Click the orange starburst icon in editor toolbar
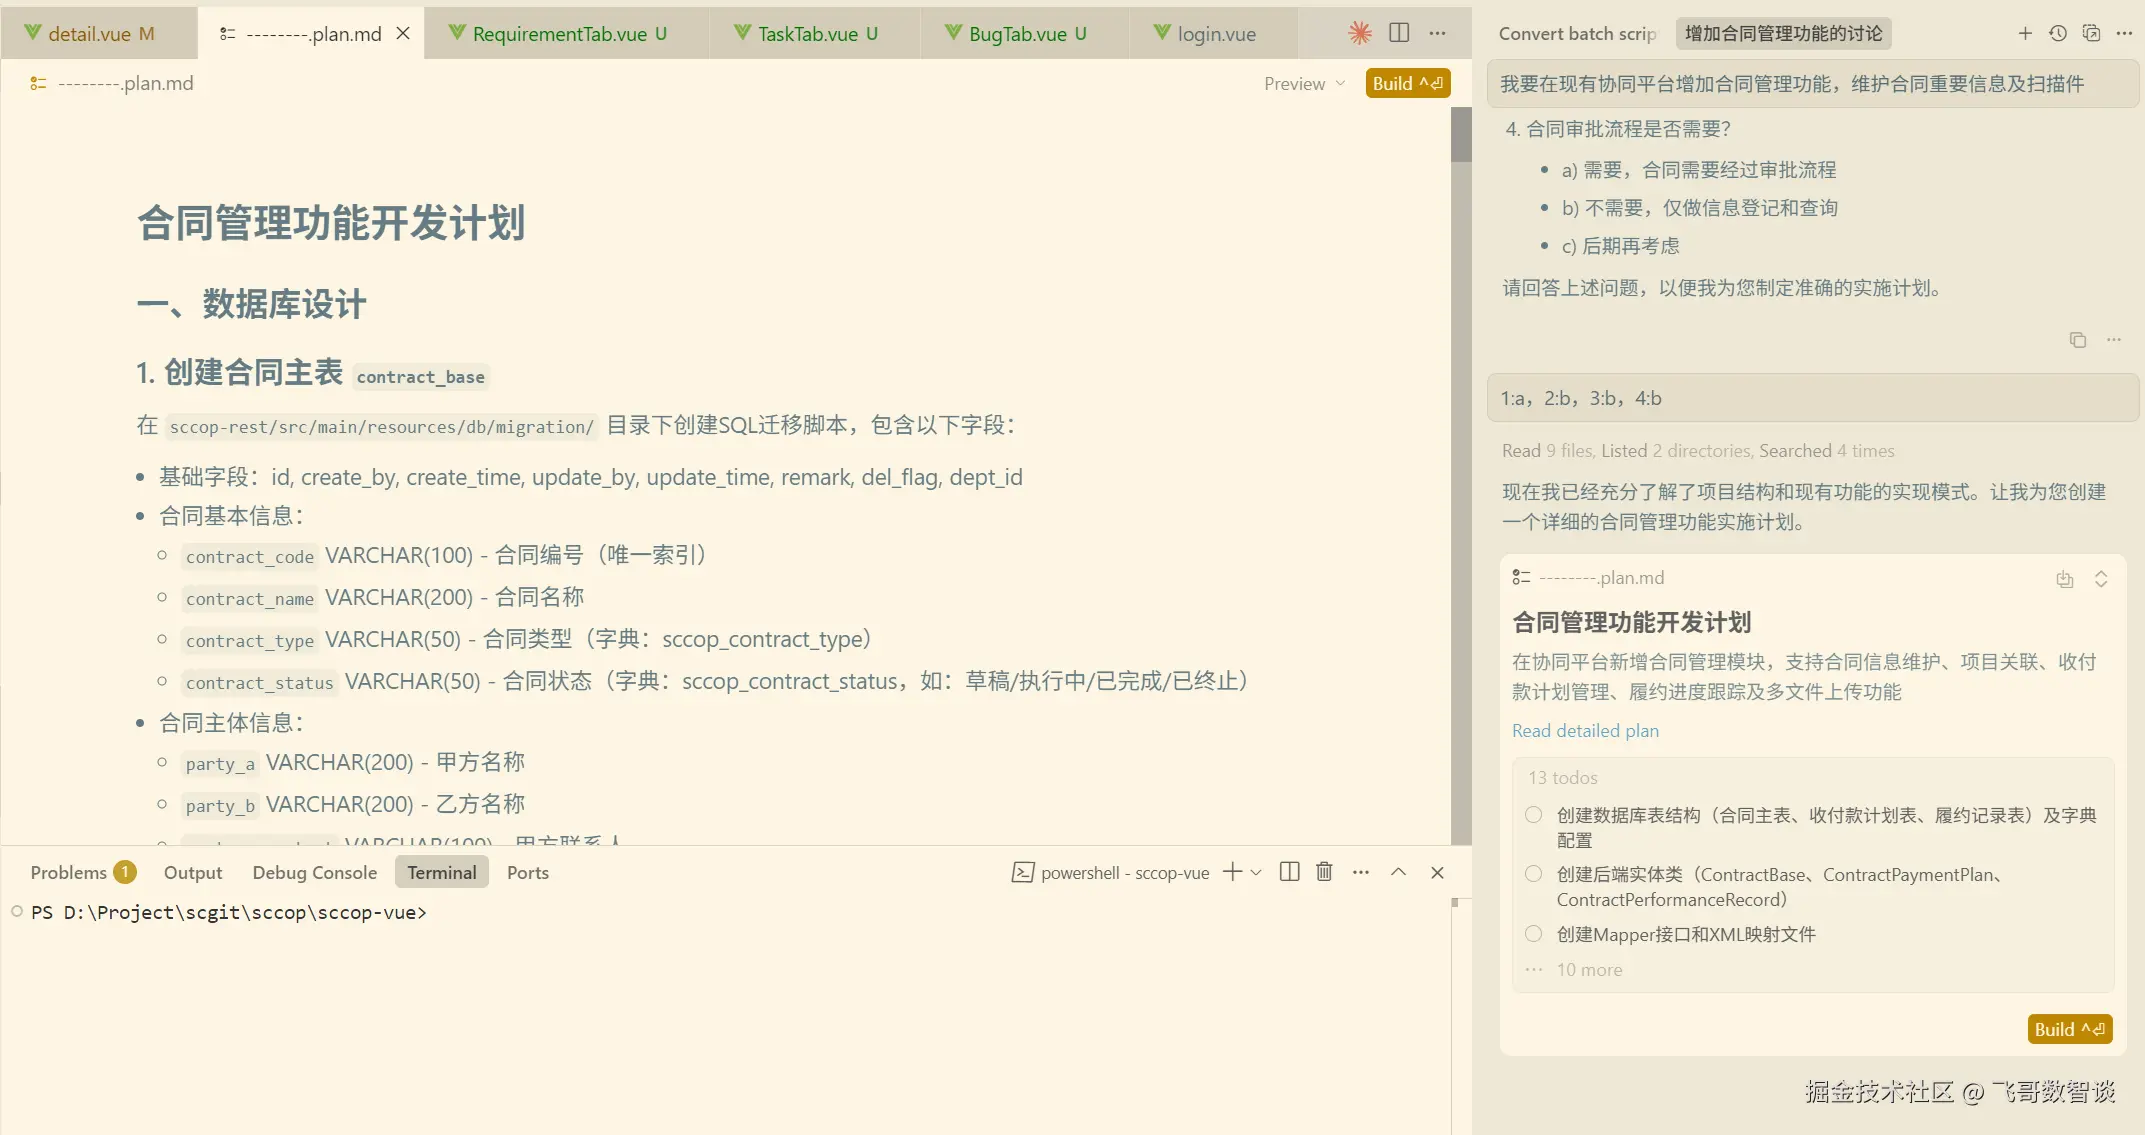 tap(1360, 33)
